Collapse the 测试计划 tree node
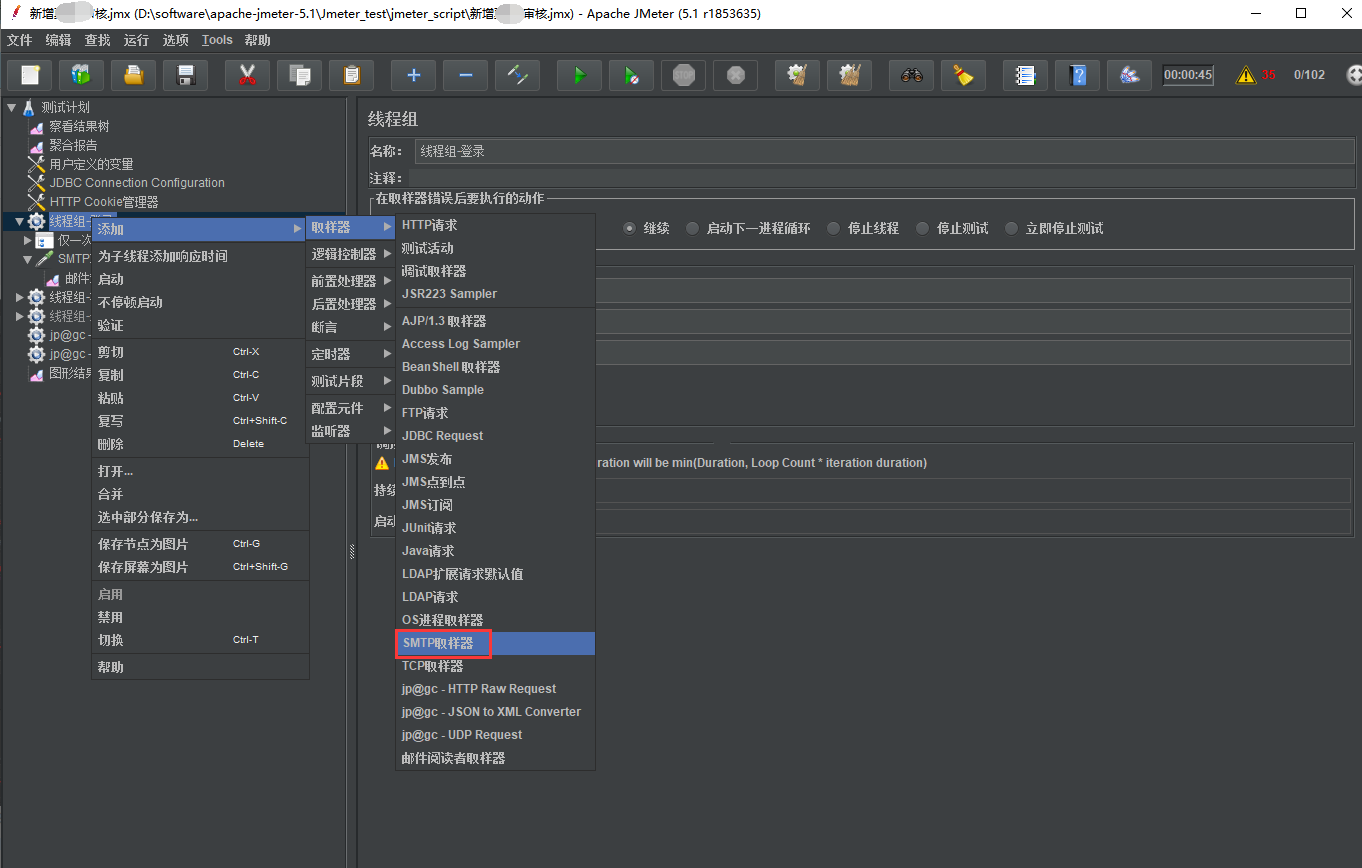The width and height of the screenshot is (1362, 868). [10, 107]
